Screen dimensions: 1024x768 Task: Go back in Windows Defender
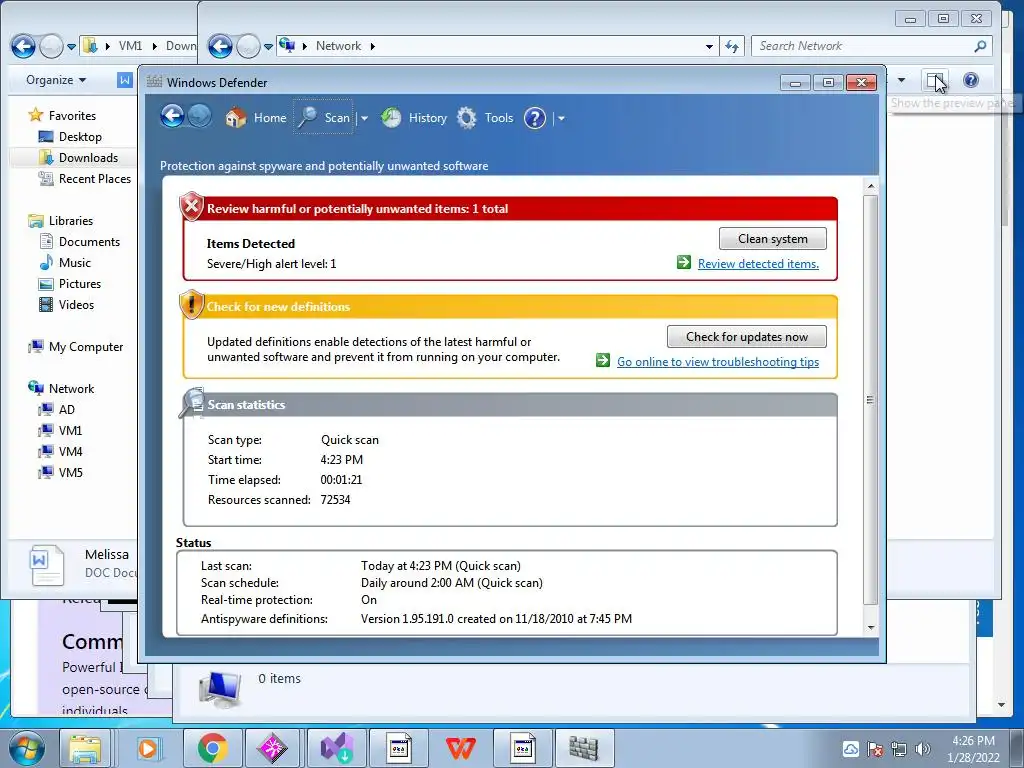(x=172, y=117)
